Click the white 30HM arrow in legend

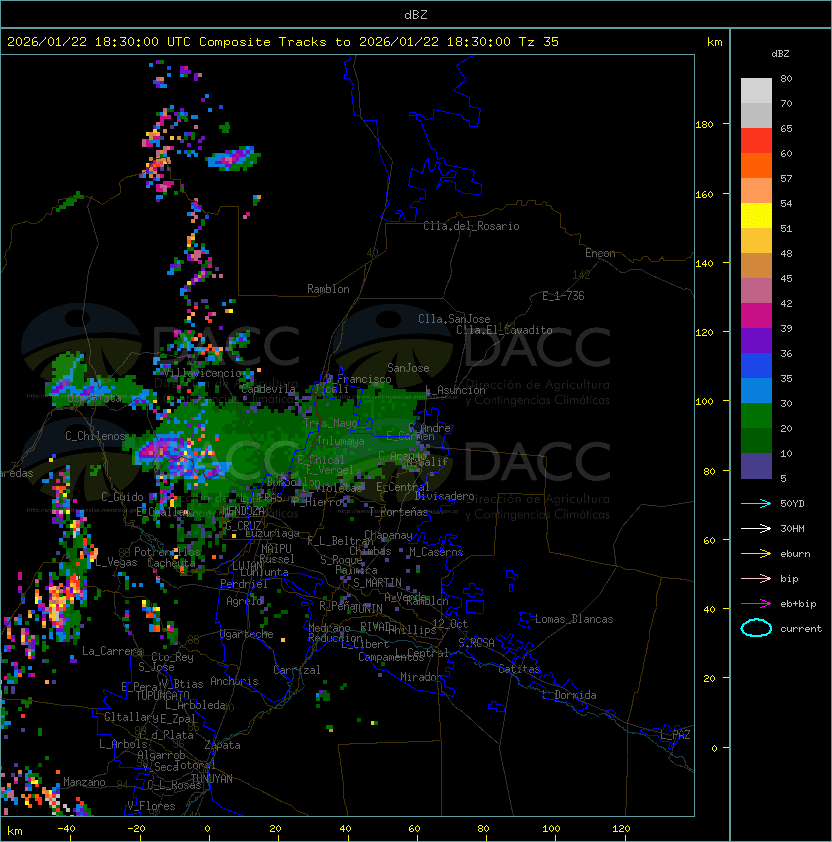(x=756, y=528)
